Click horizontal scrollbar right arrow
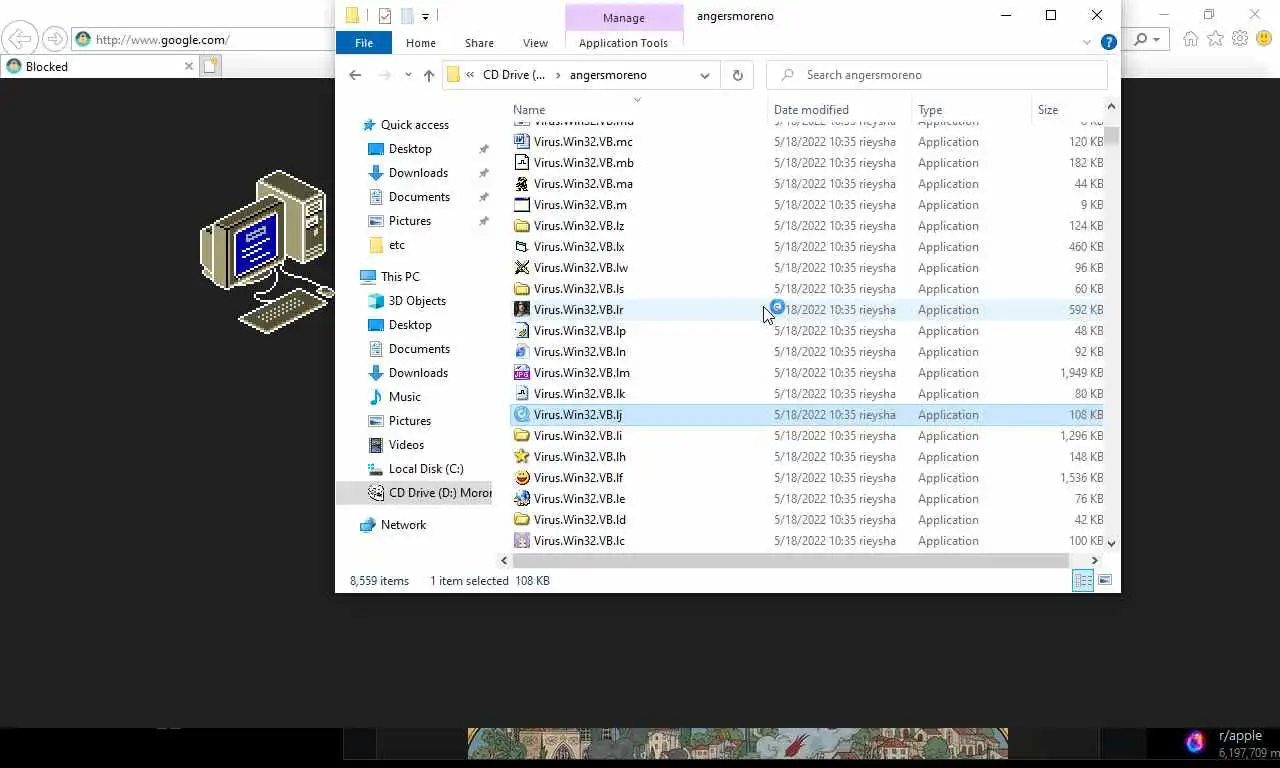The image size is (1280, 768). pos(1094,561)
